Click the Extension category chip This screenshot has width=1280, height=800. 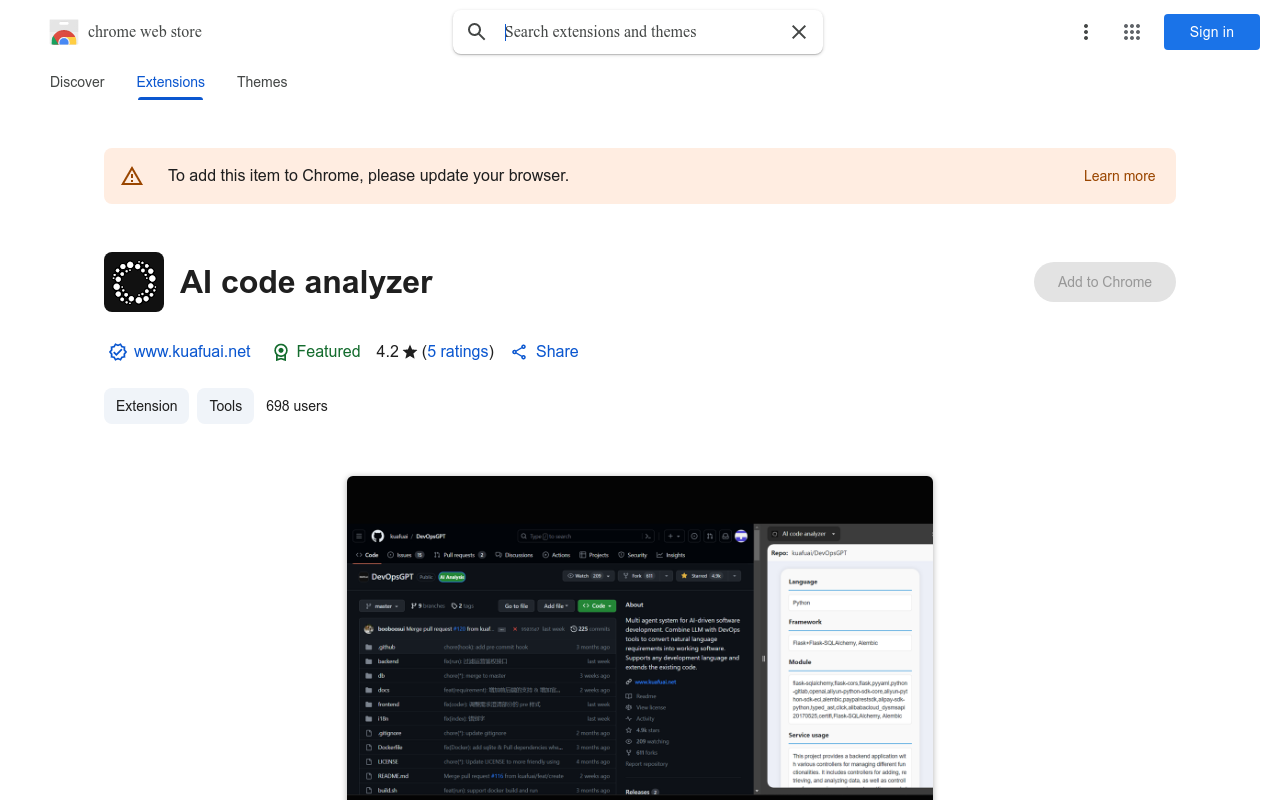tap(146, 406)
